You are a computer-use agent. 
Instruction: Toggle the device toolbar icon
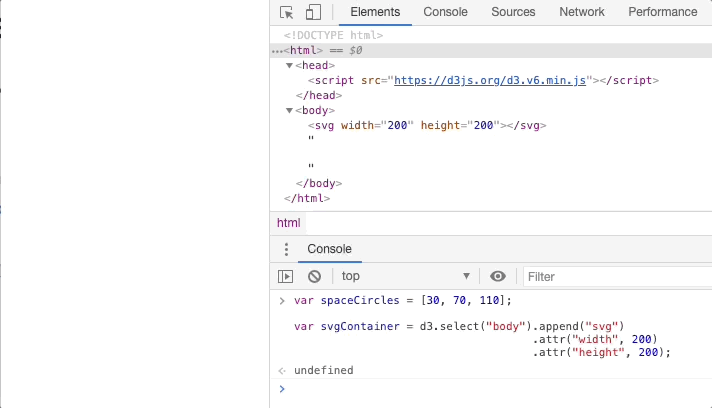(x=313, y=12)
